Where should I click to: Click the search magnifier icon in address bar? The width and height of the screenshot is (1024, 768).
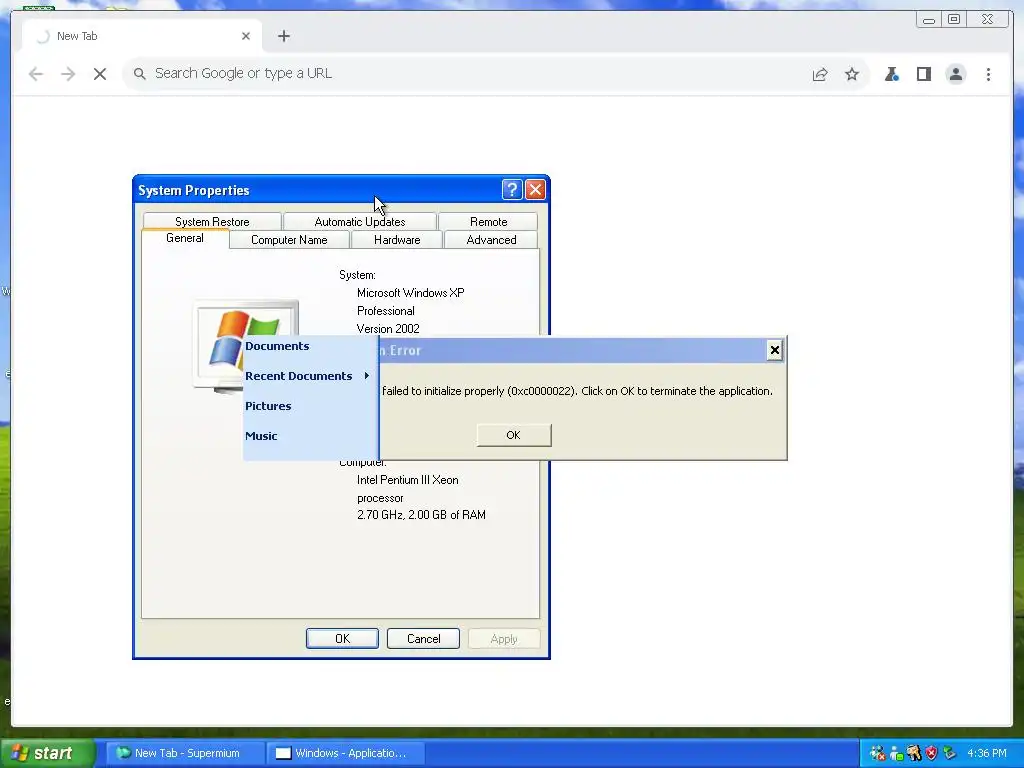coord(140,74)
